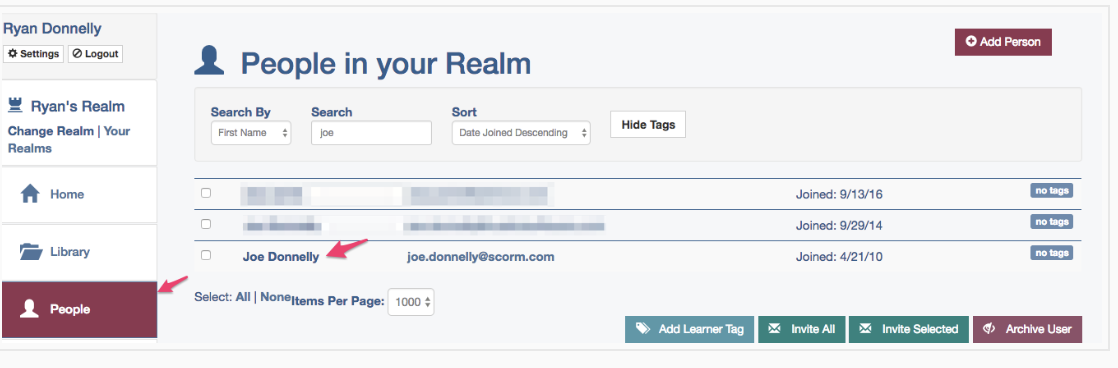Click the Logout button
Screen dimensions: 1118x368
(95, 54)
